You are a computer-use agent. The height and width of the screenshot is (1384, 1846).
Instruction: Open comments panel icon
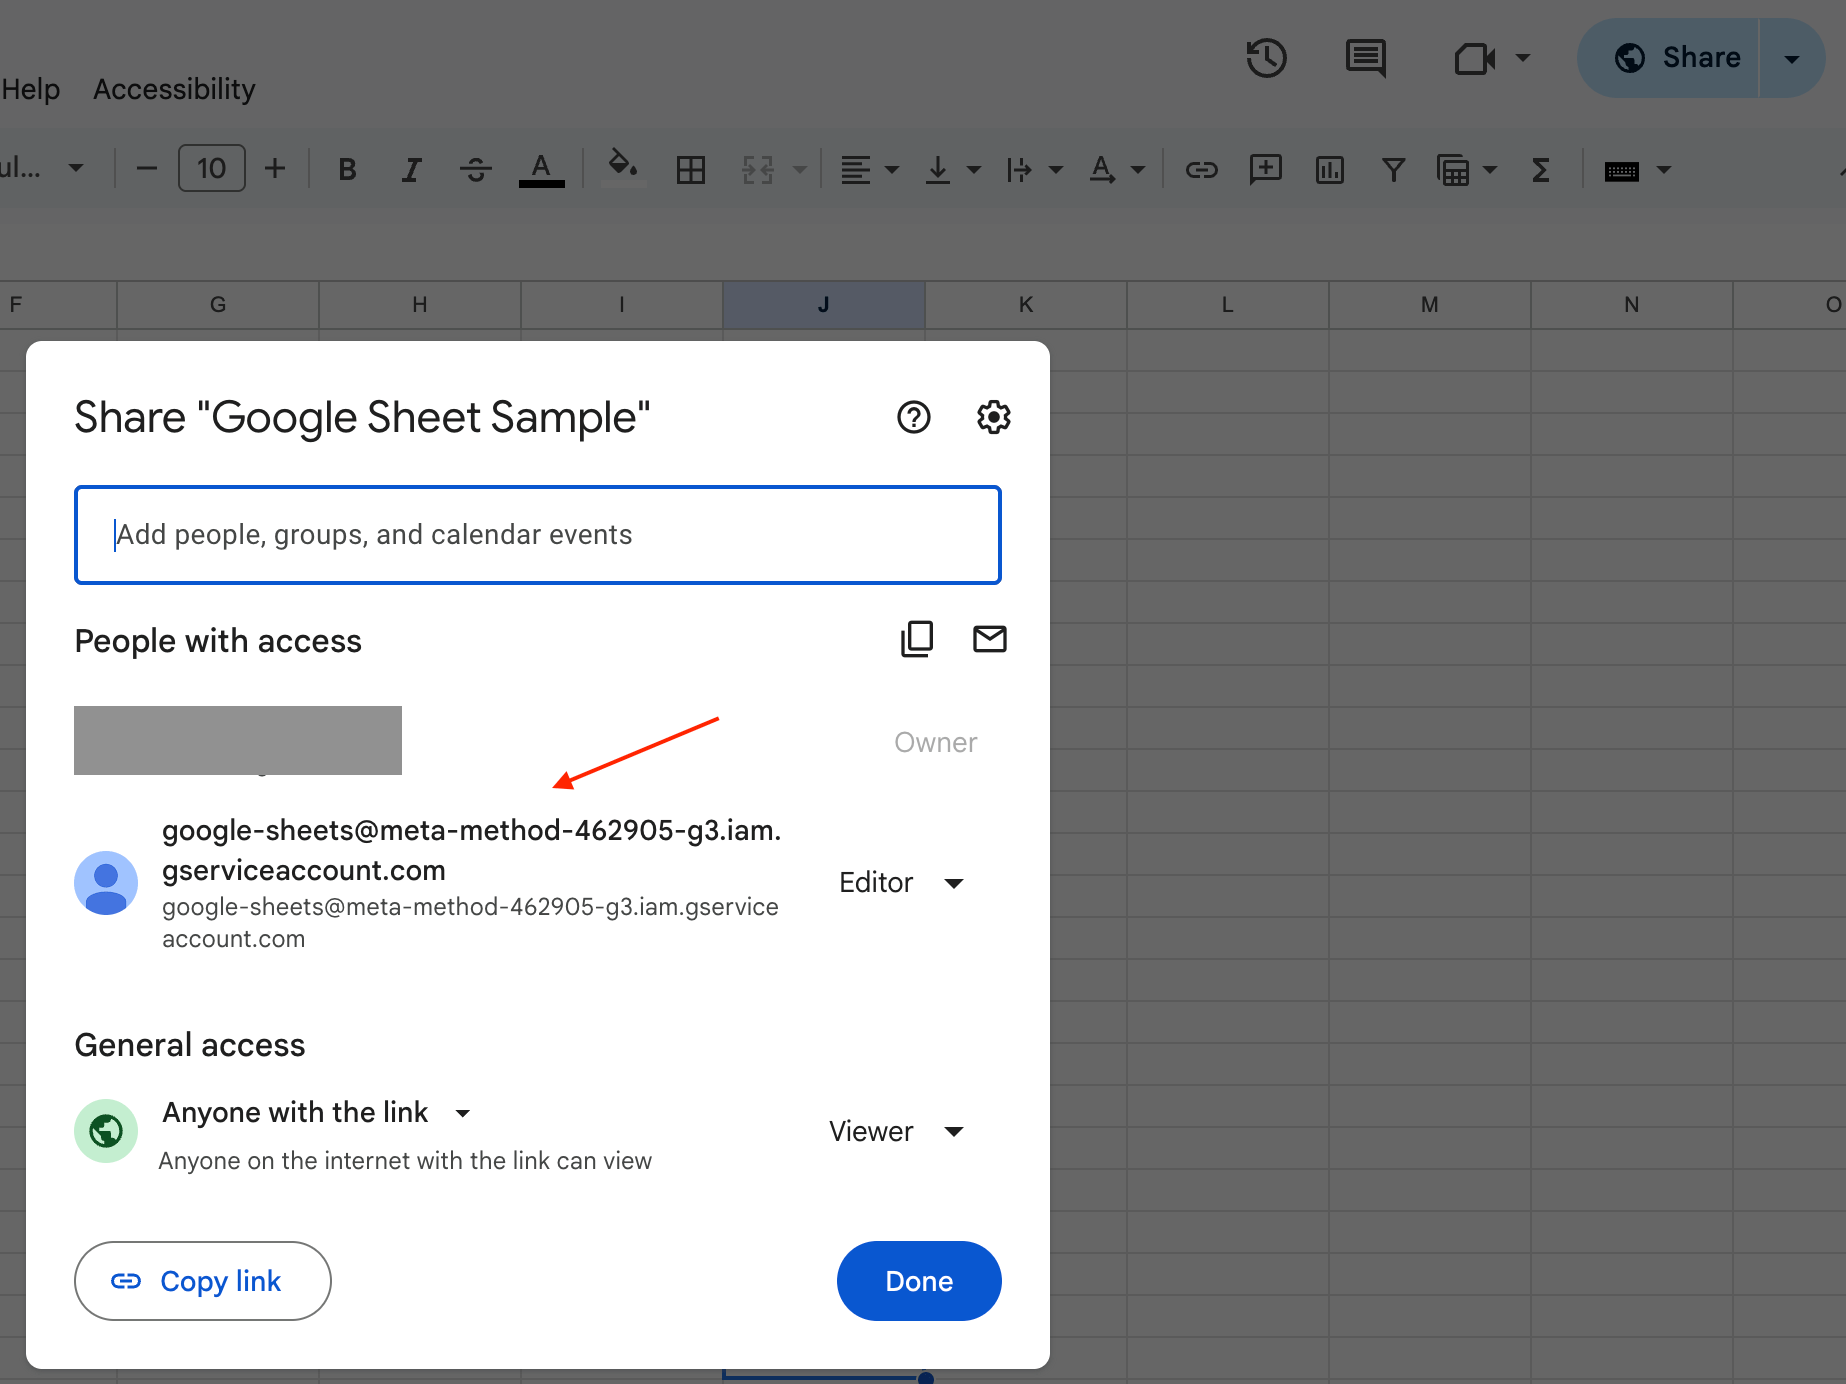[1366, 58]
